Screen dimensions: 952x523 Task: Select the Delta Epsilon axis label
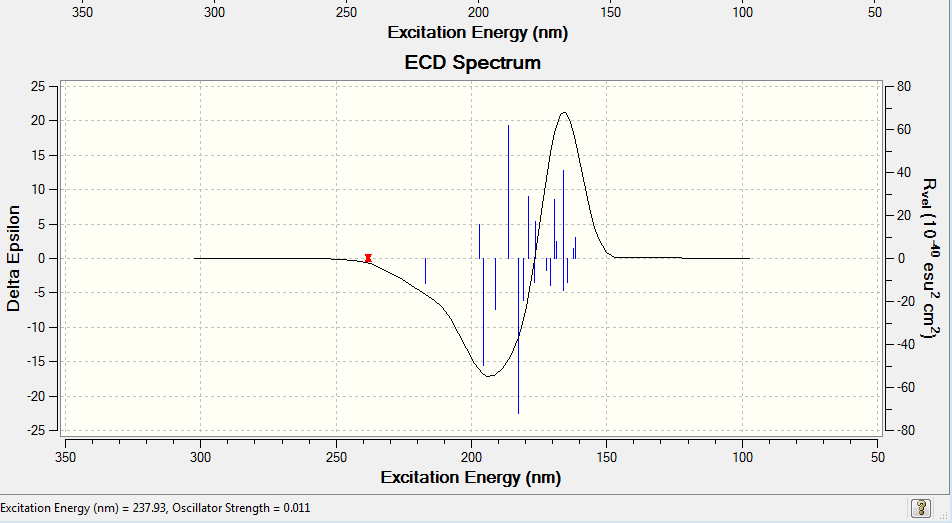point(13,258)
